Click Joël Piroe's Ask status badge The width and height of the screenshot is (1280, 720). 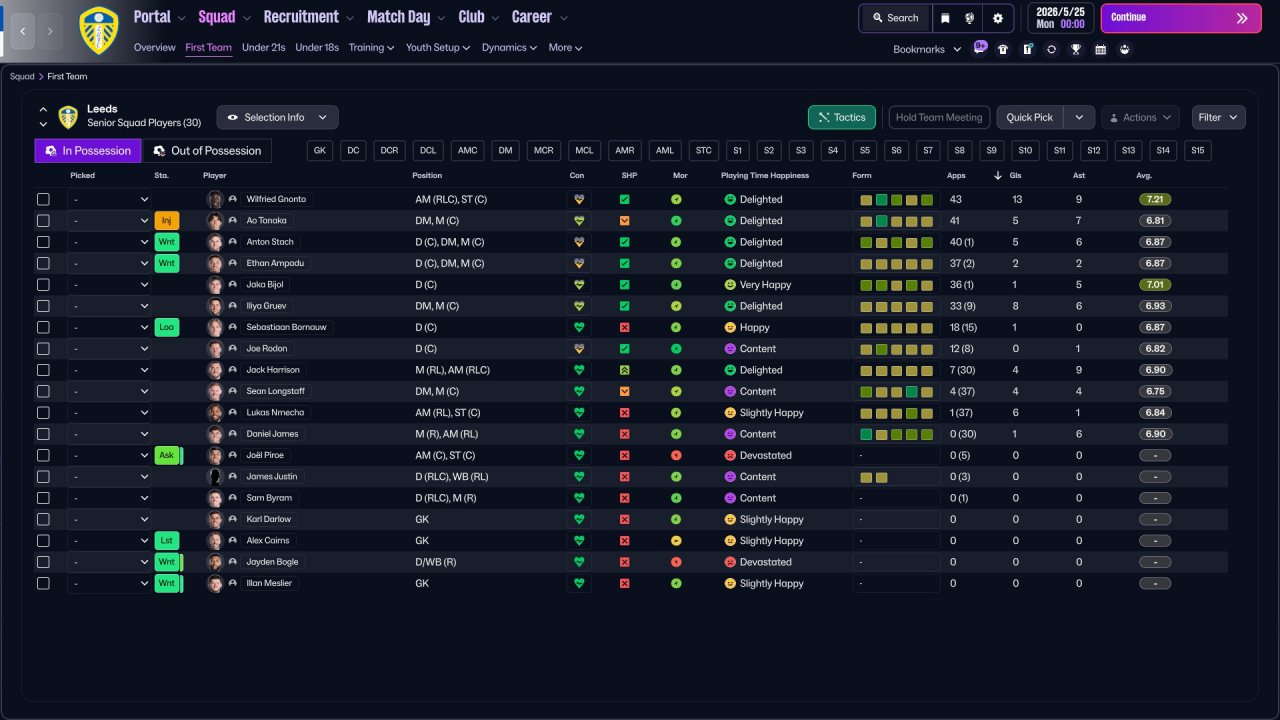[167, 455]
